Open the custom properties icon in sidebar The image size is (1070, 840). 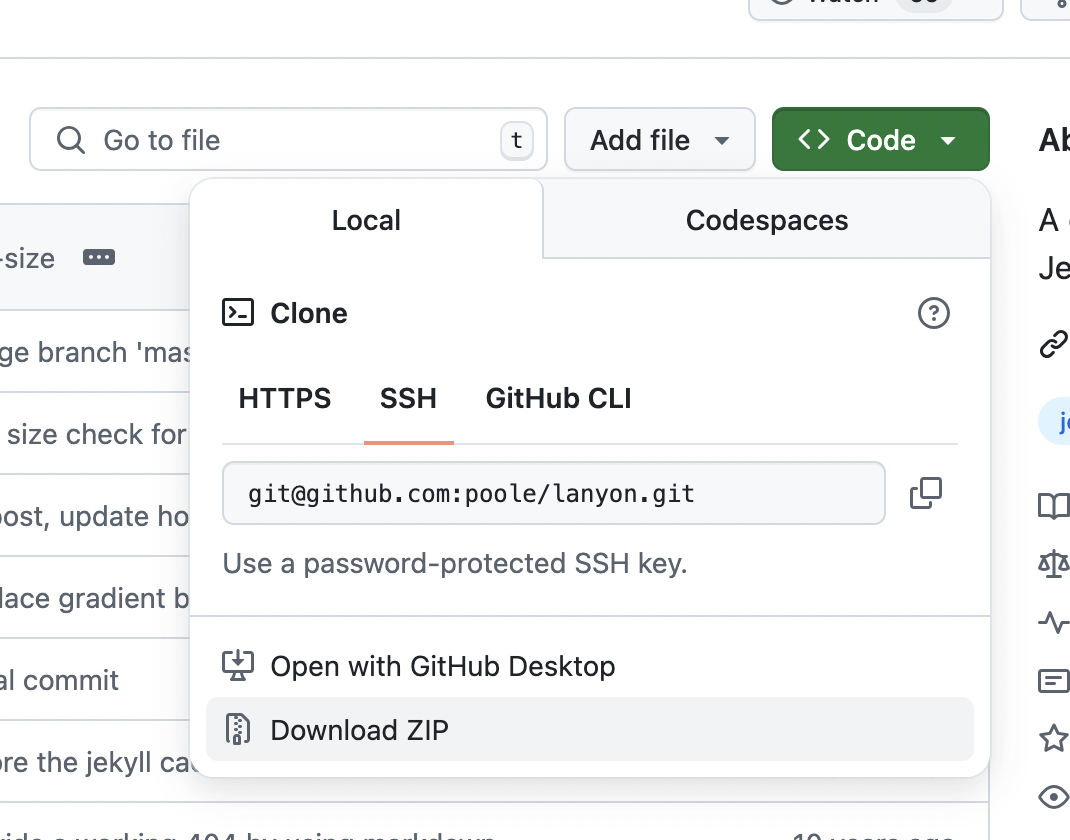point(1054,681)
